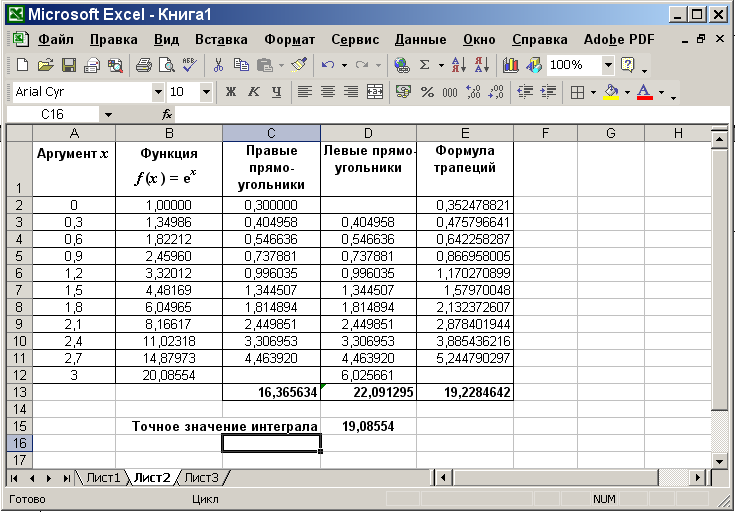
Task: Click the Increase Indent icon
Action: pos(548,92)
